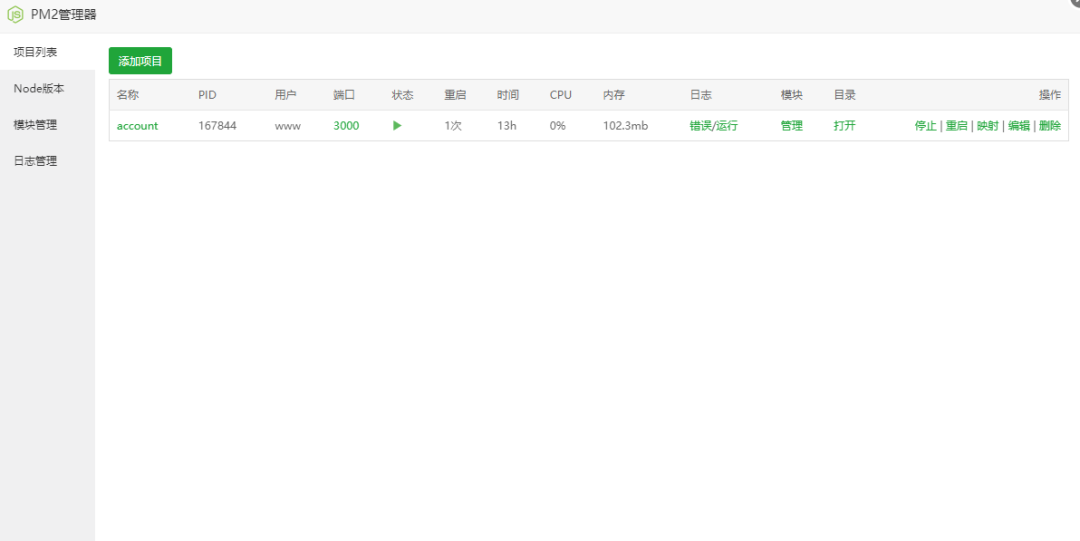The height and width of the screenshot is (541, 1080).
Task: Open the account project name link
Action: (x=137, y=126)
